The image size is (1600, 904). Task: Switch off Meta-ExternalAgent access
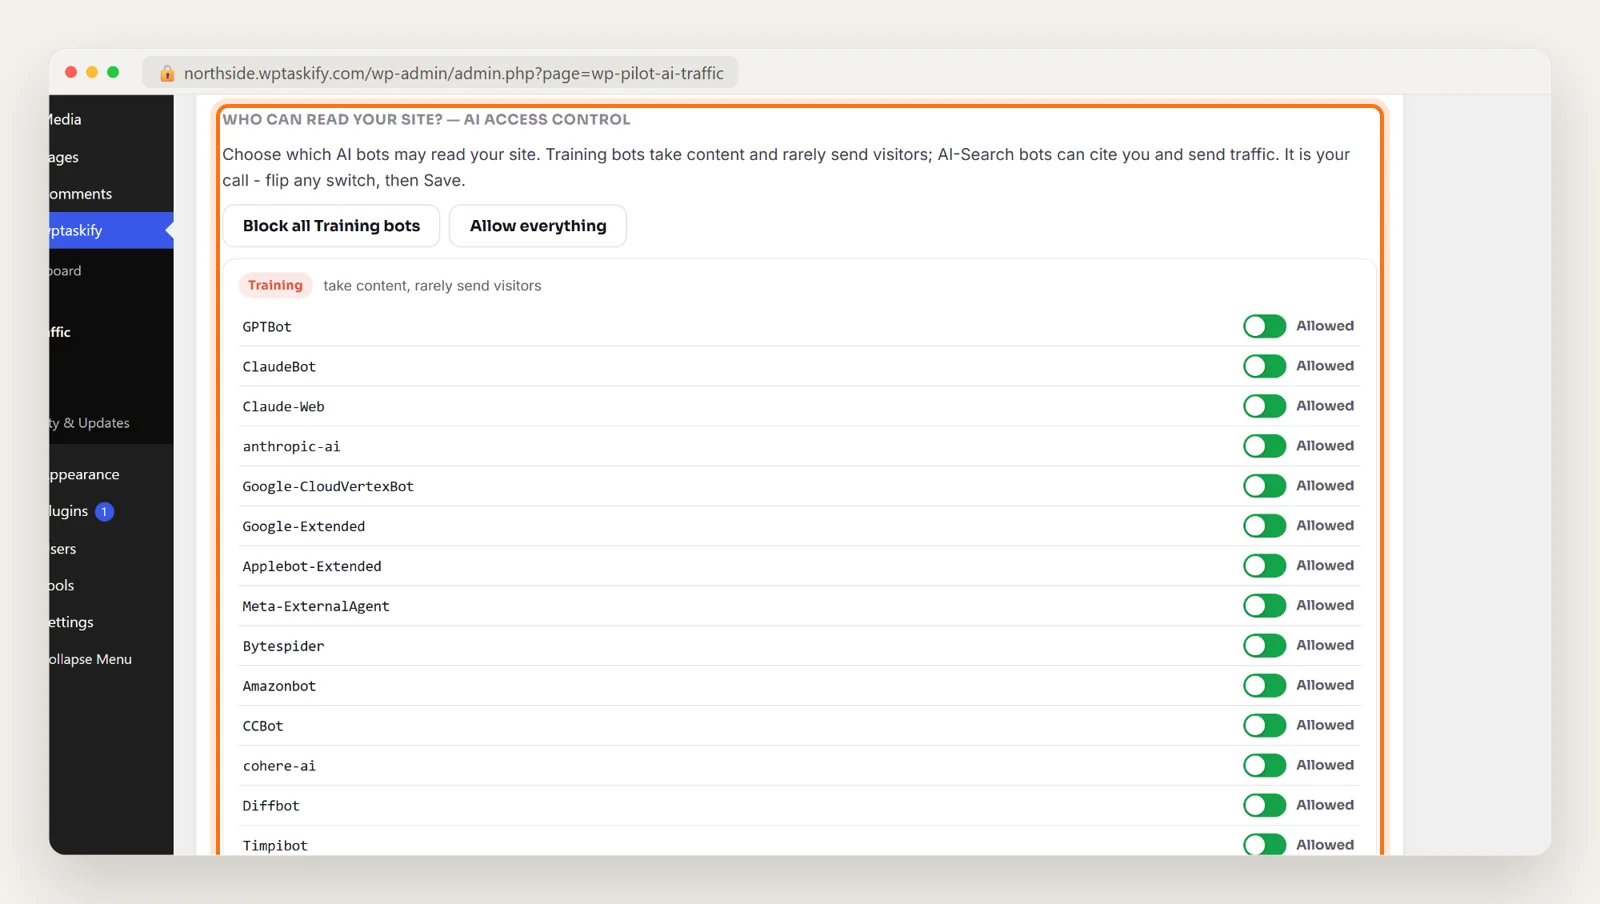pyautogui.click(x=1264, y=606)
